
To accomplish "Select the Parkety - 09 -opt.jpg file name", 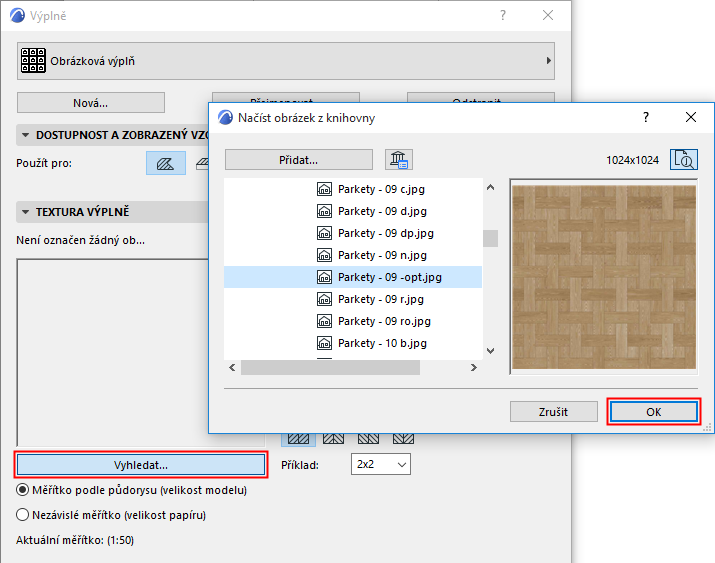I will point(390,277).
